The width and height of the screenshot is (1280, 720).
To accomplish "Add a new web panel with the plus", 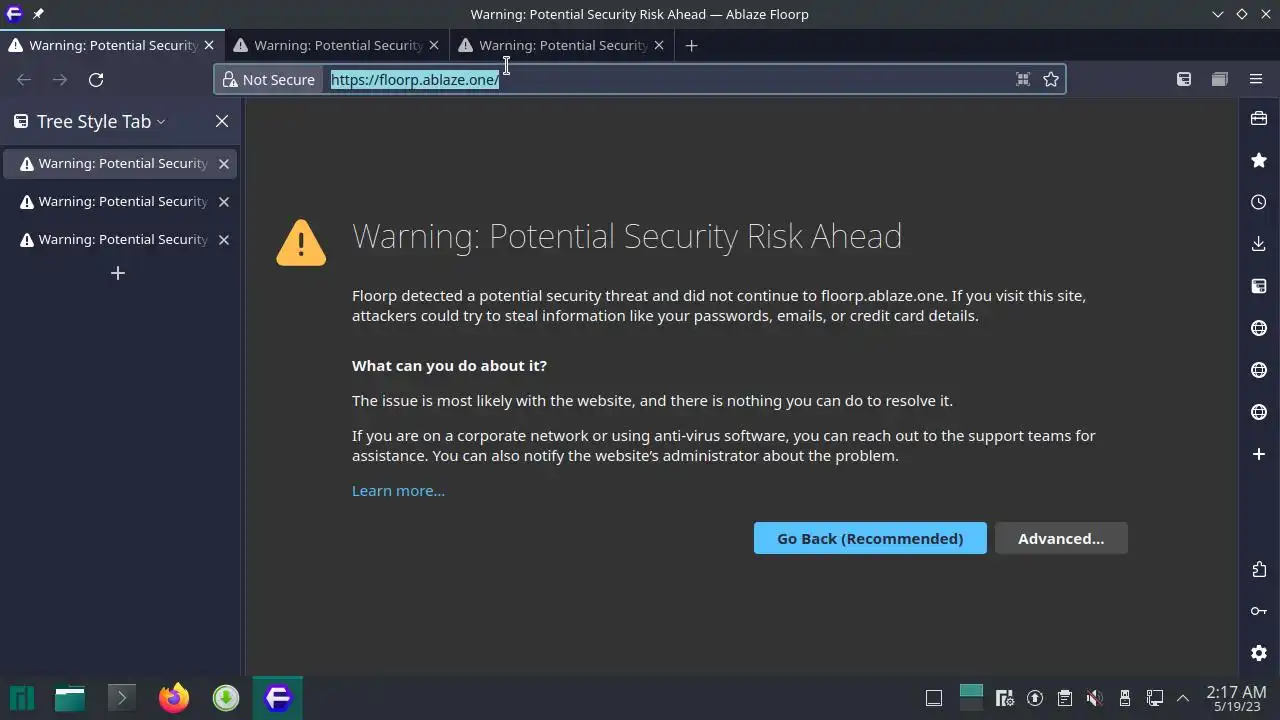I will 1259,454.
